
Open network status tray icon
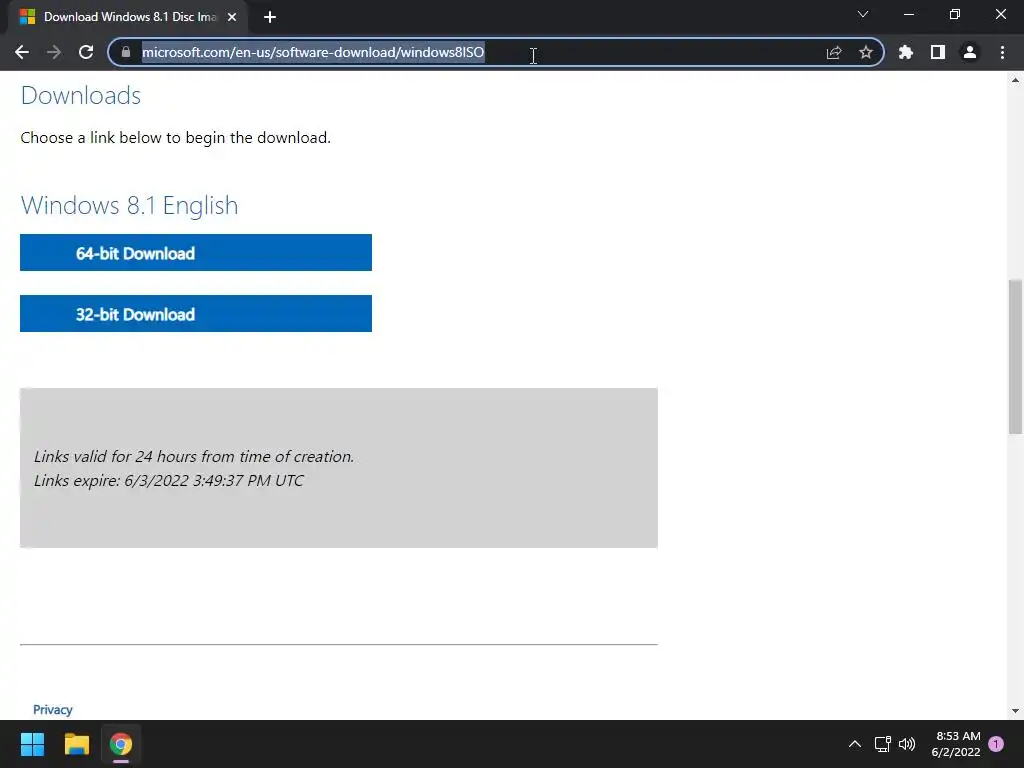883,744
